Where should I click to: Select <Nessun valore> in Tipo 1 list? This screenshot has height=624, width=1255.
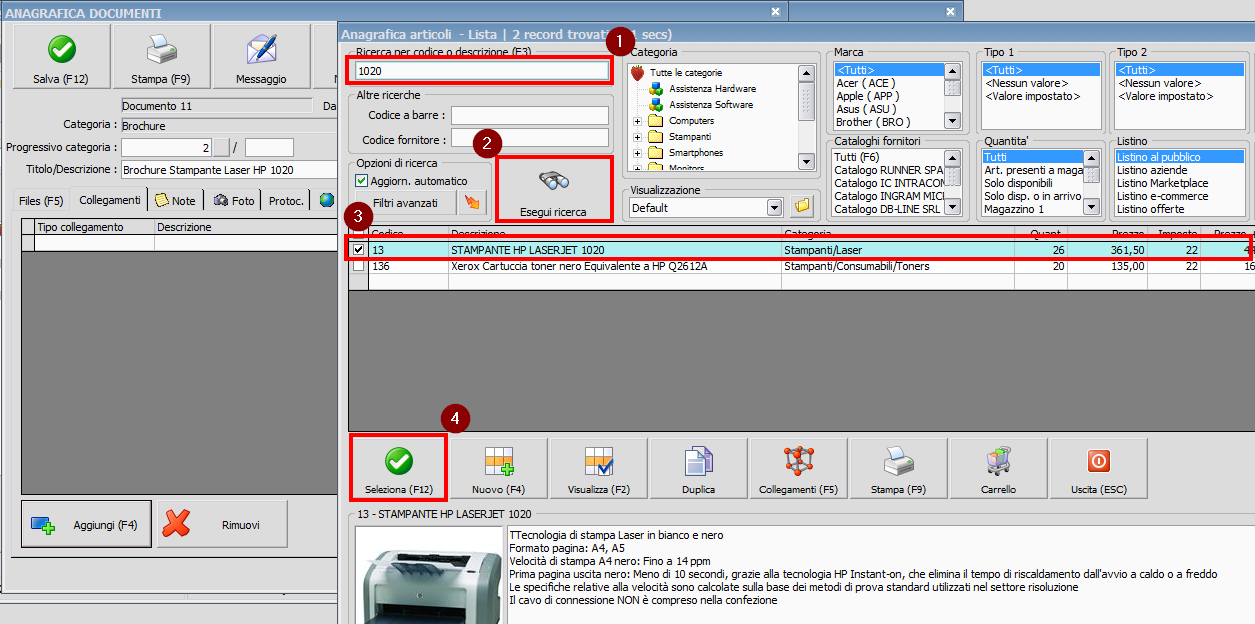tap(1026, 83)
